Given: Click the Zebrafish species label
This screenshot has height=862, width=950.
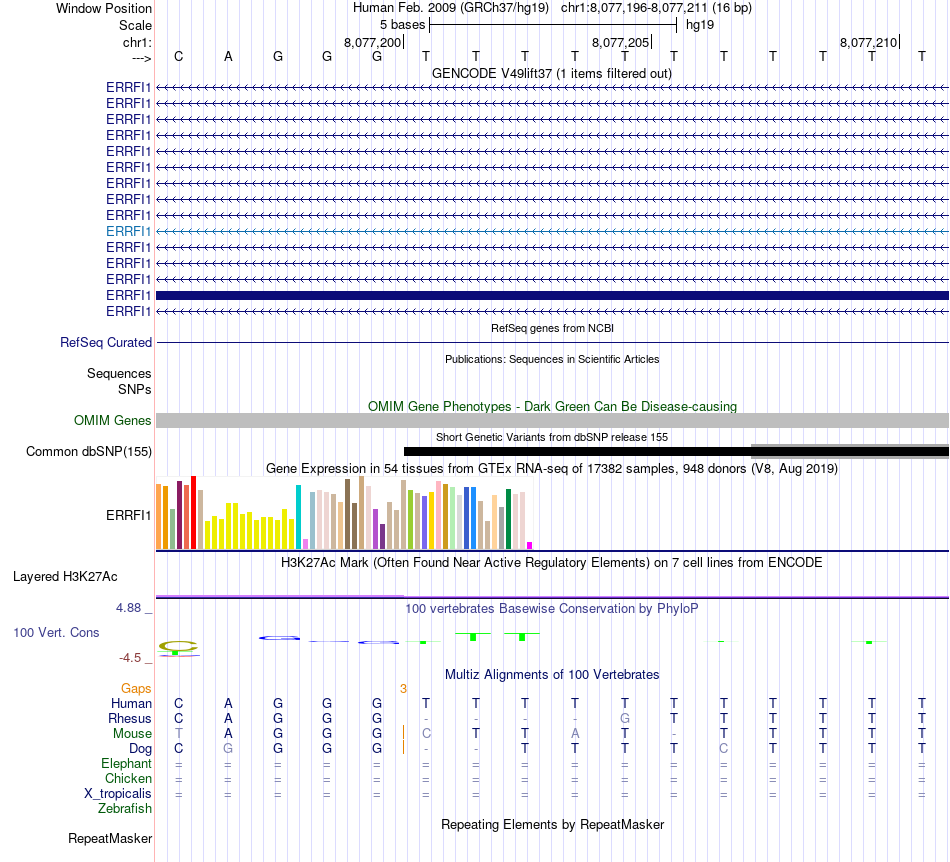Looking at the screenshot, I should click(x=125, y=809).
